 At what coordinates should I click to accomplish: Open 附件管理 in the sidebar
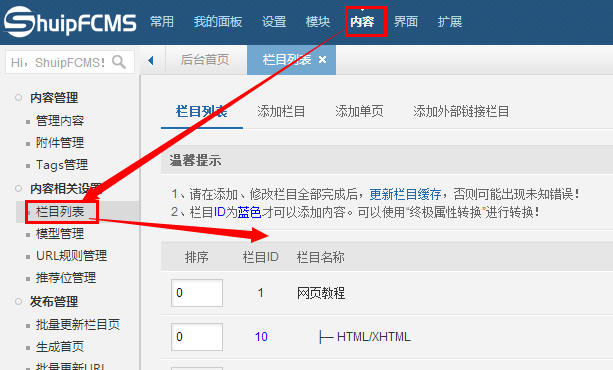click(60, 143)
